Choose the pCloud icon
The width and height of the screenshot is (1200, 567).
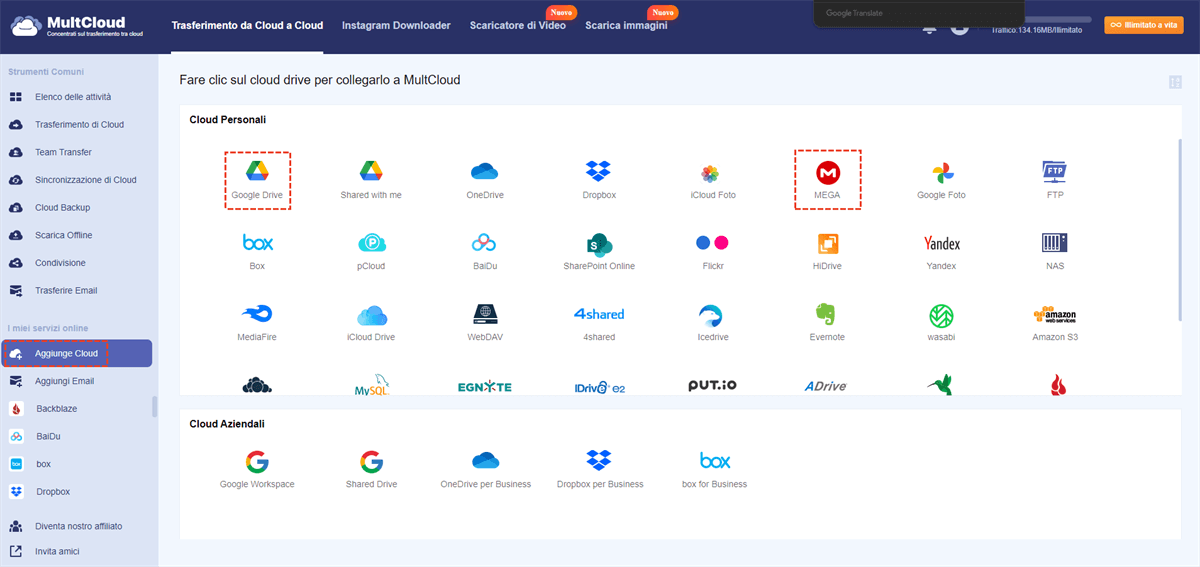pyautogui.click(x=371, y=243)
